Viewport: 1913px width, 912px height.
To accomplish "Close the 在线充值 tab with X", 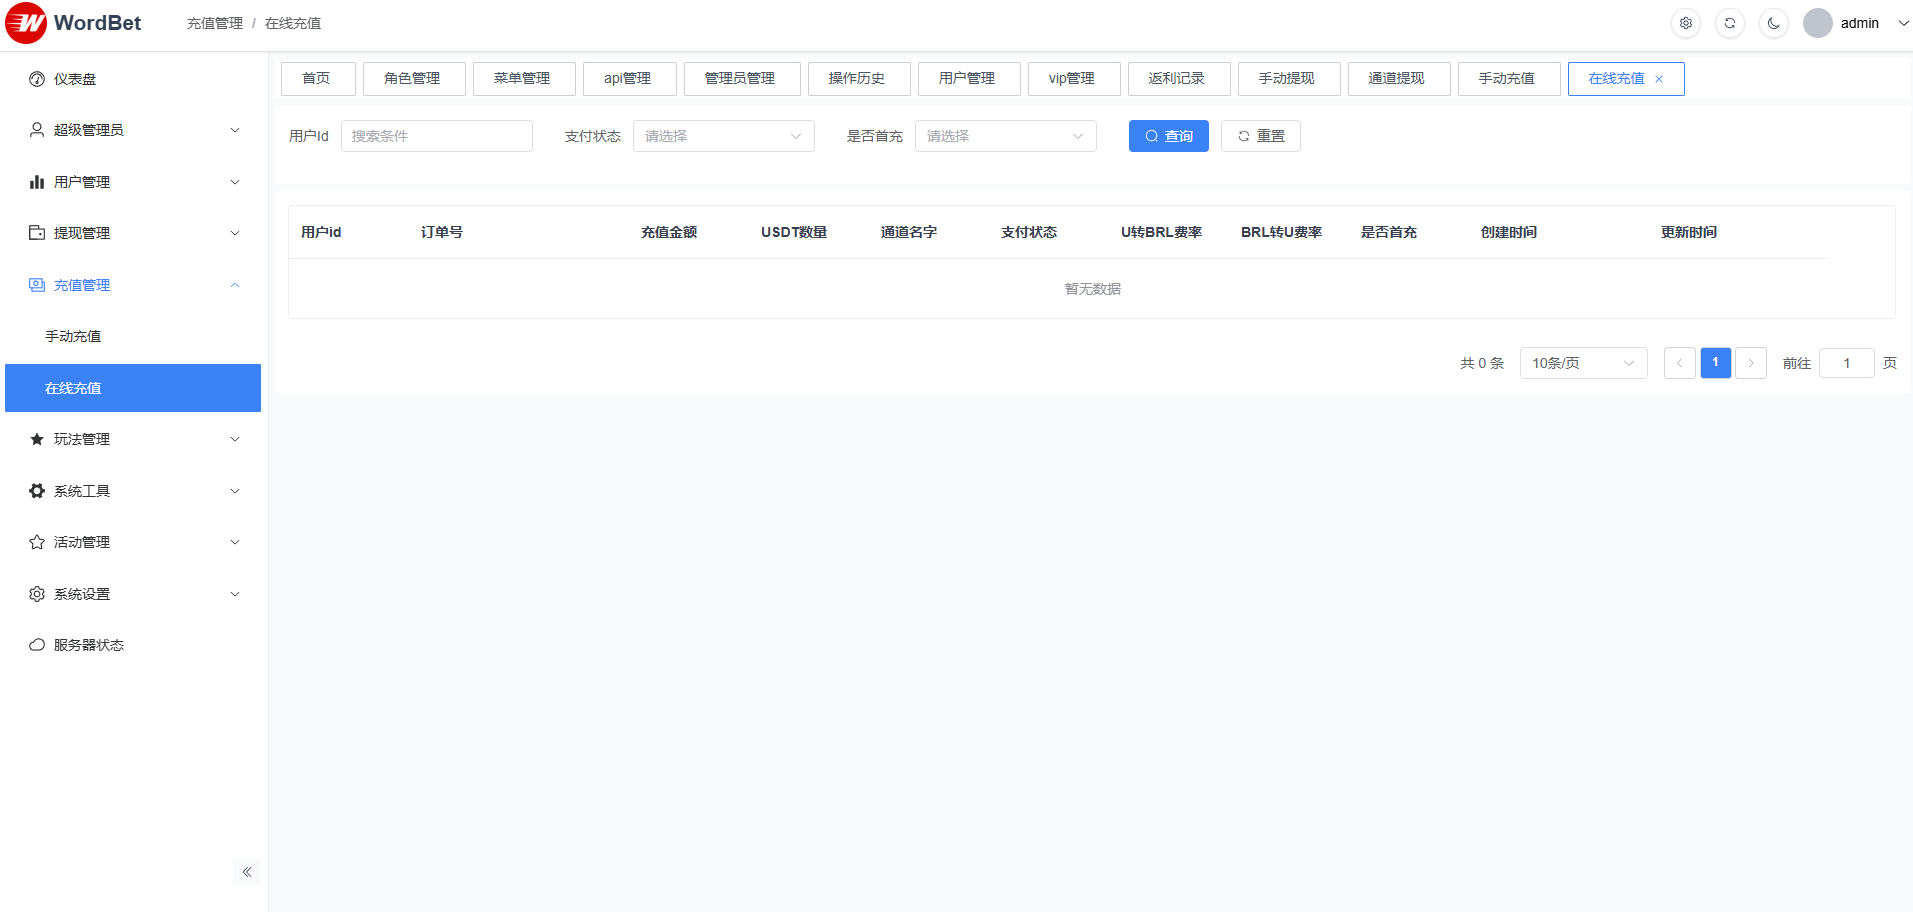I will click(x=1659, y=79).
